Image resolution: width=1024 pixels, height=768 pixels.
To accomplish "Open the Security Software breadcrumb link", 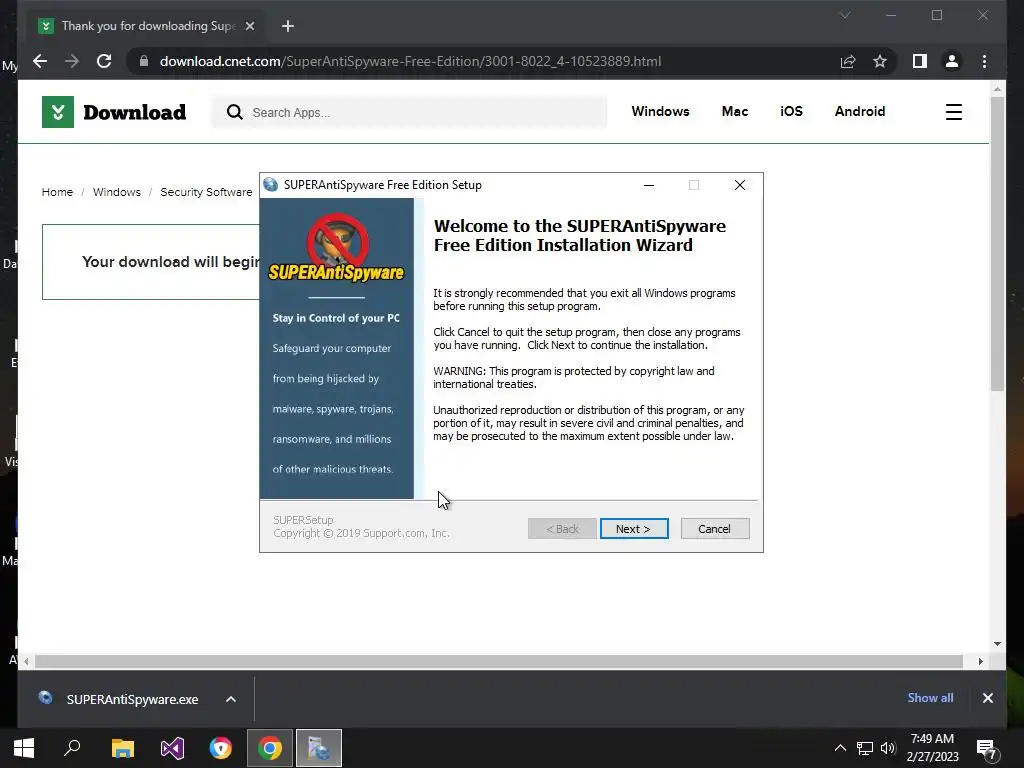I will click(206, 192).
